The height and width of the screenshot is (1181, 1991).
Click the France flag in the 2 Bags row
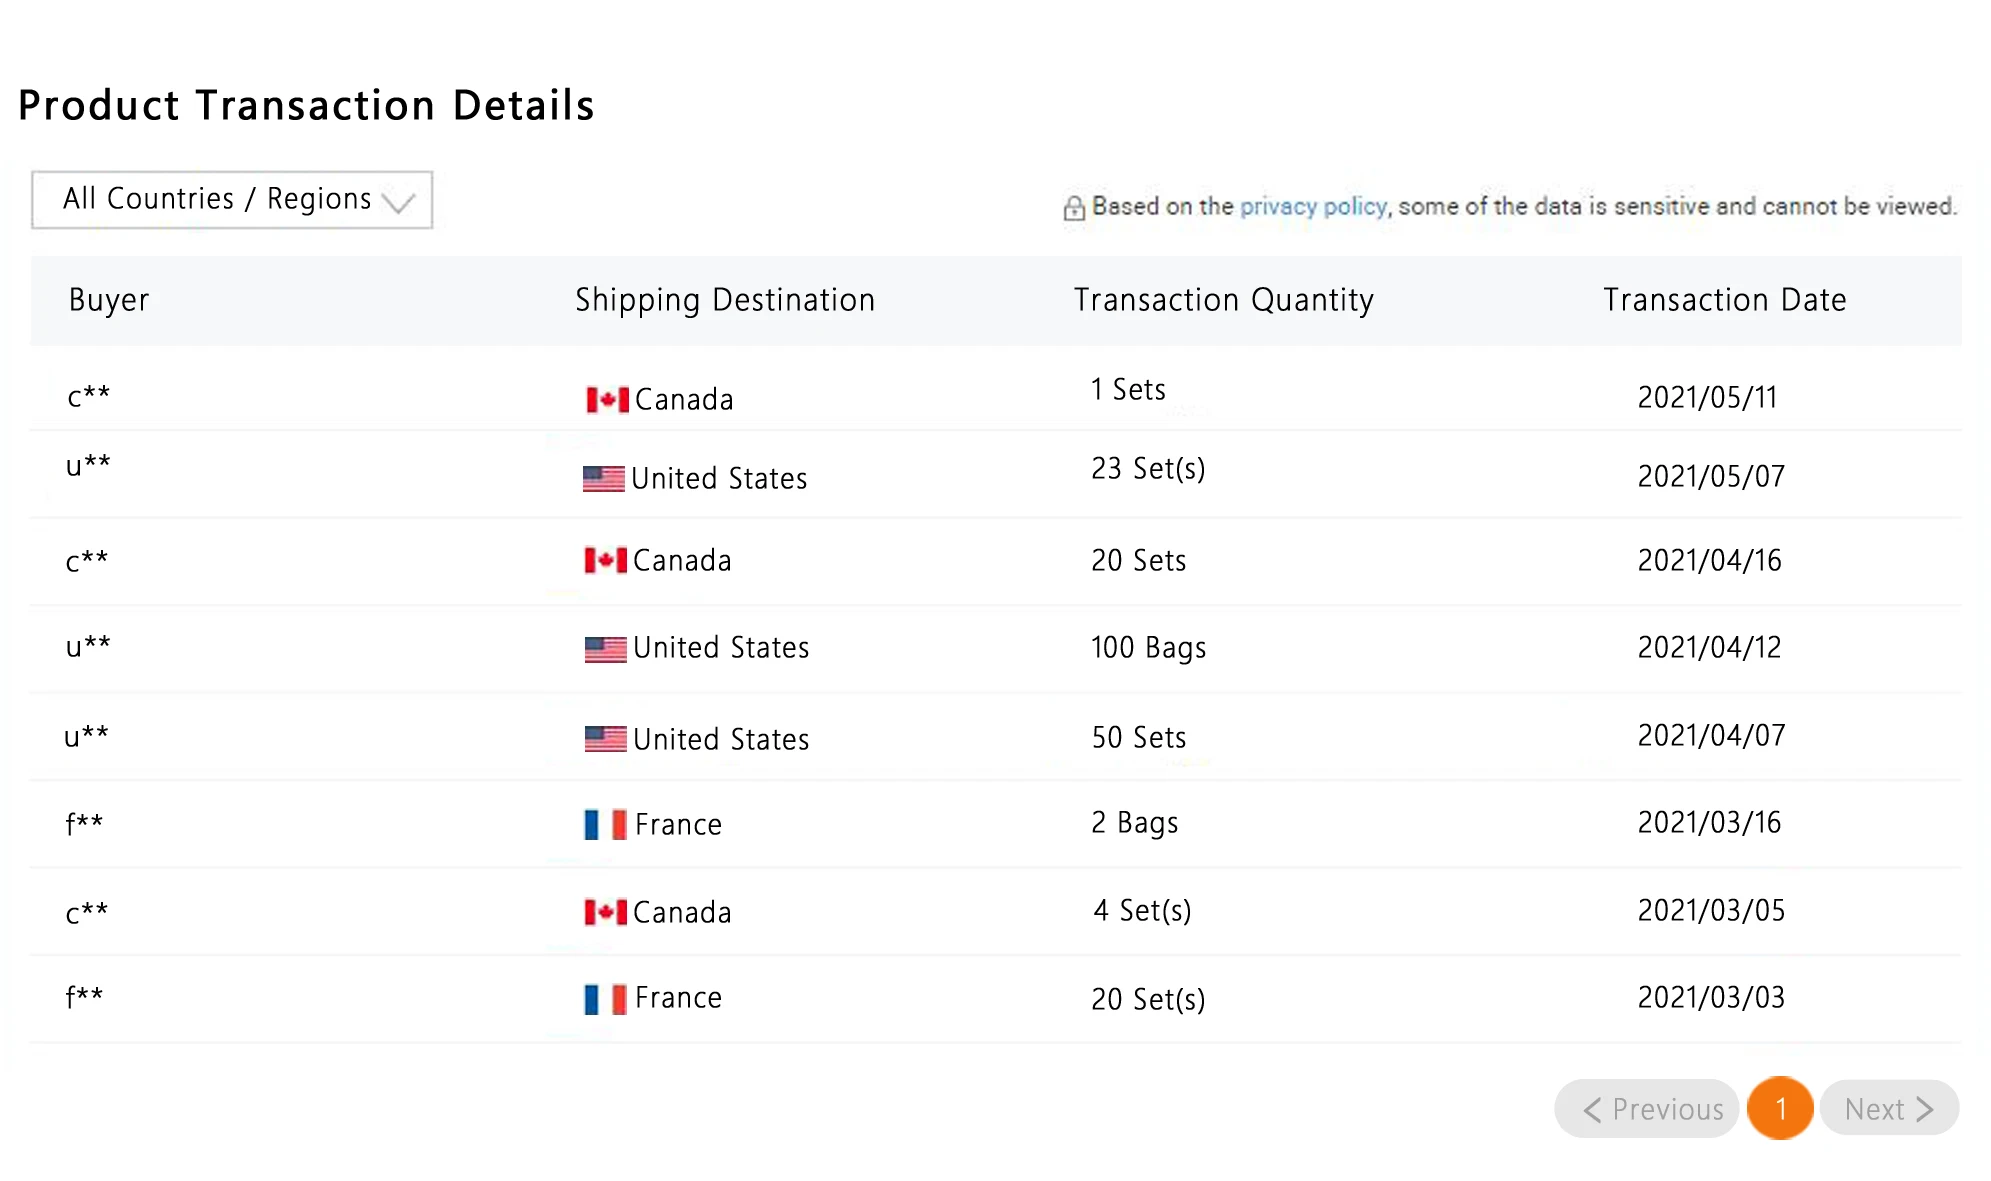pos(606,825)
